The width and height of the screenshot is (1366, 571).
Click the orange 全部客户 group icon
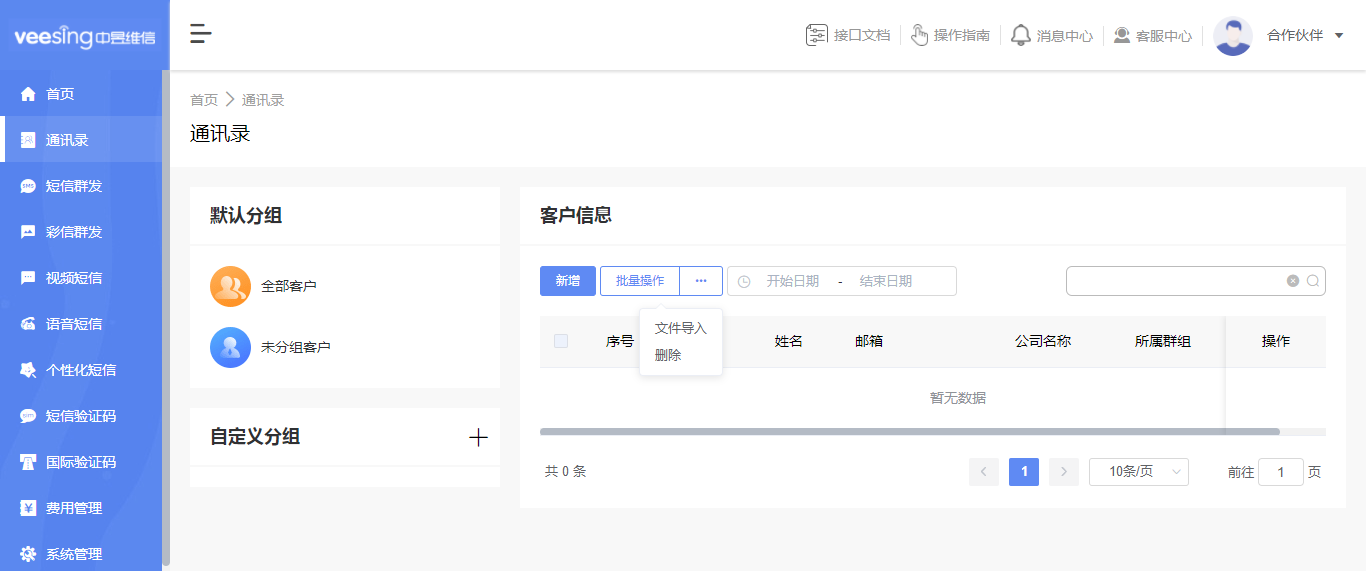(230, 286)
